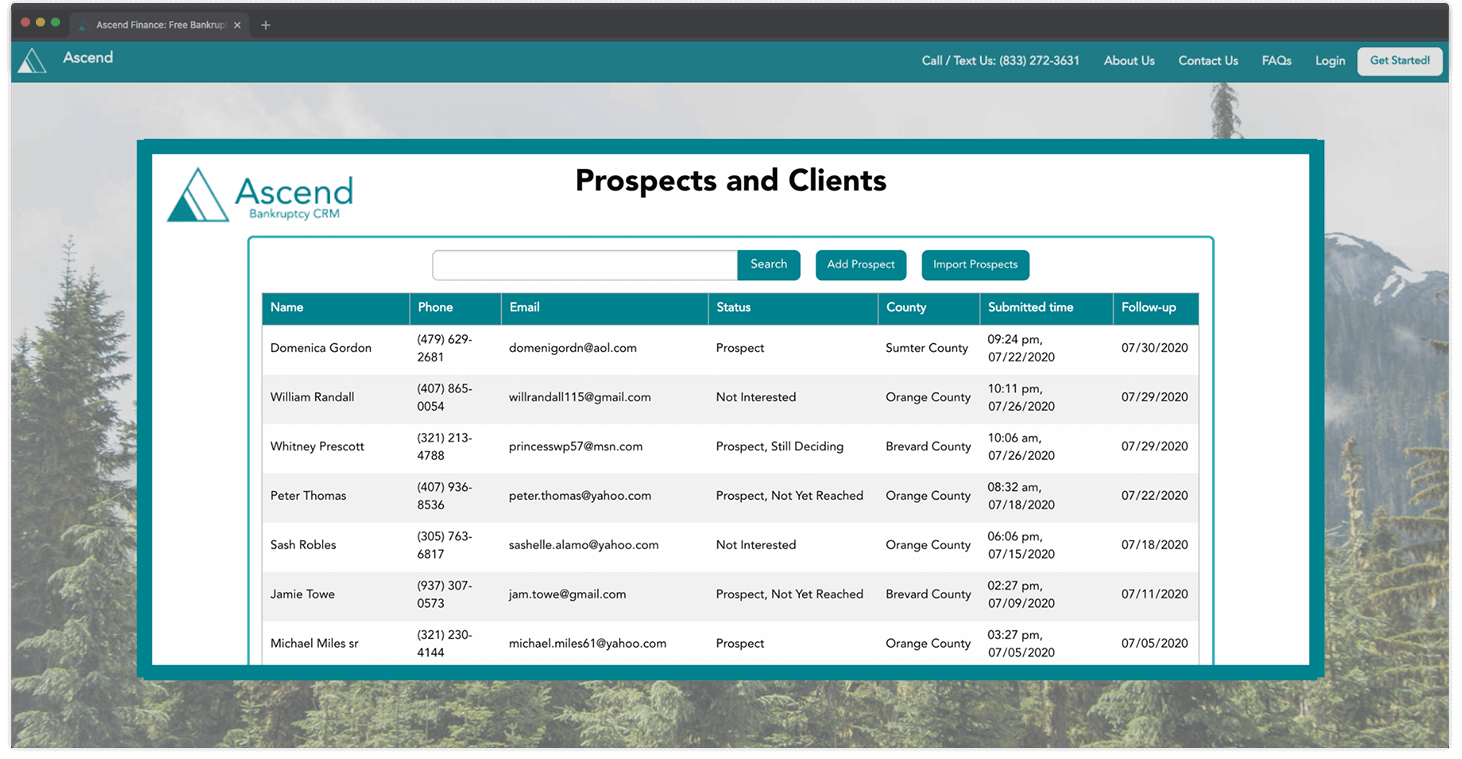This screenshot has width=1462, height=759.
Task: Visit the FAQs section
Action: [1276, 60]
